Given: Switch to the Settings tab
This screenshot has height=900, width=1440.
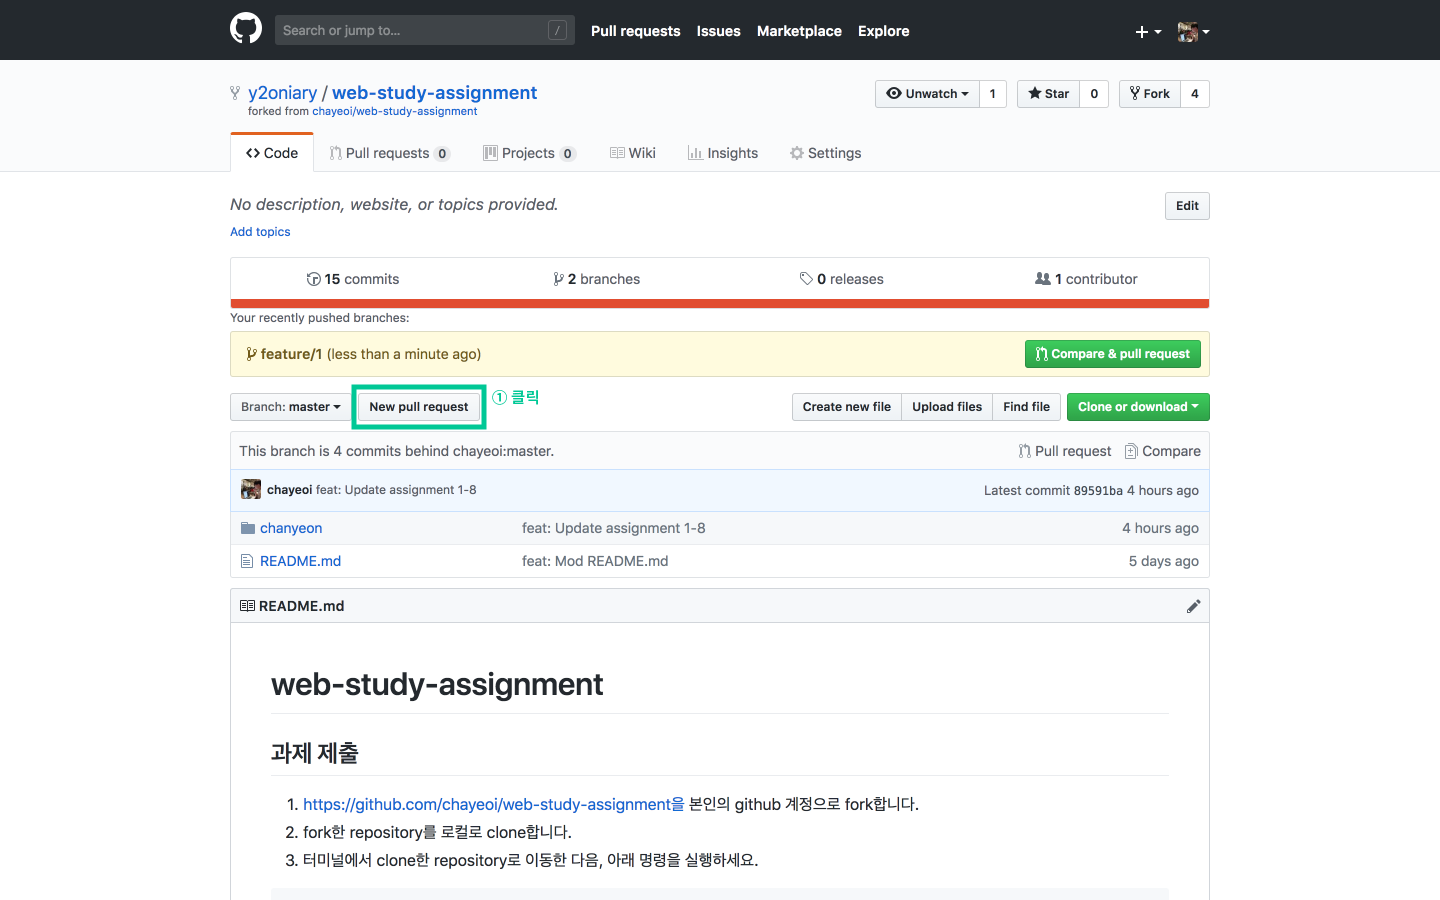Looking at the screenshot, I should 826,153.
